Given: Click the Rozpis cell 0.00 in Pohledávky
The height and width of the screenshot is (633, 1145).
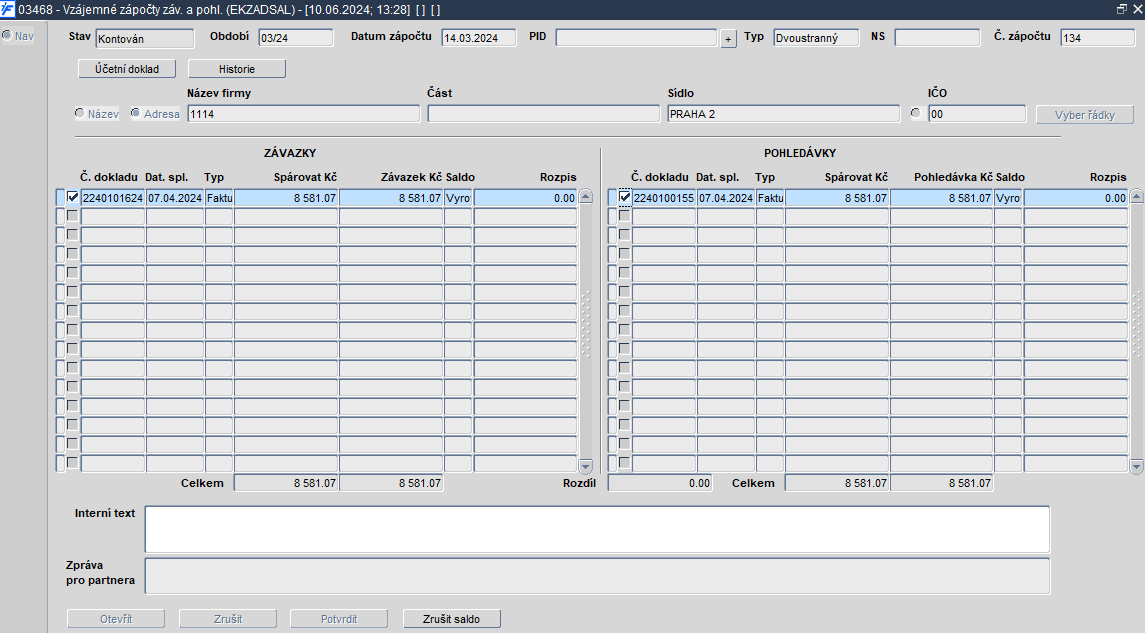Looking at the screenshot, I should pos(1076,198).
